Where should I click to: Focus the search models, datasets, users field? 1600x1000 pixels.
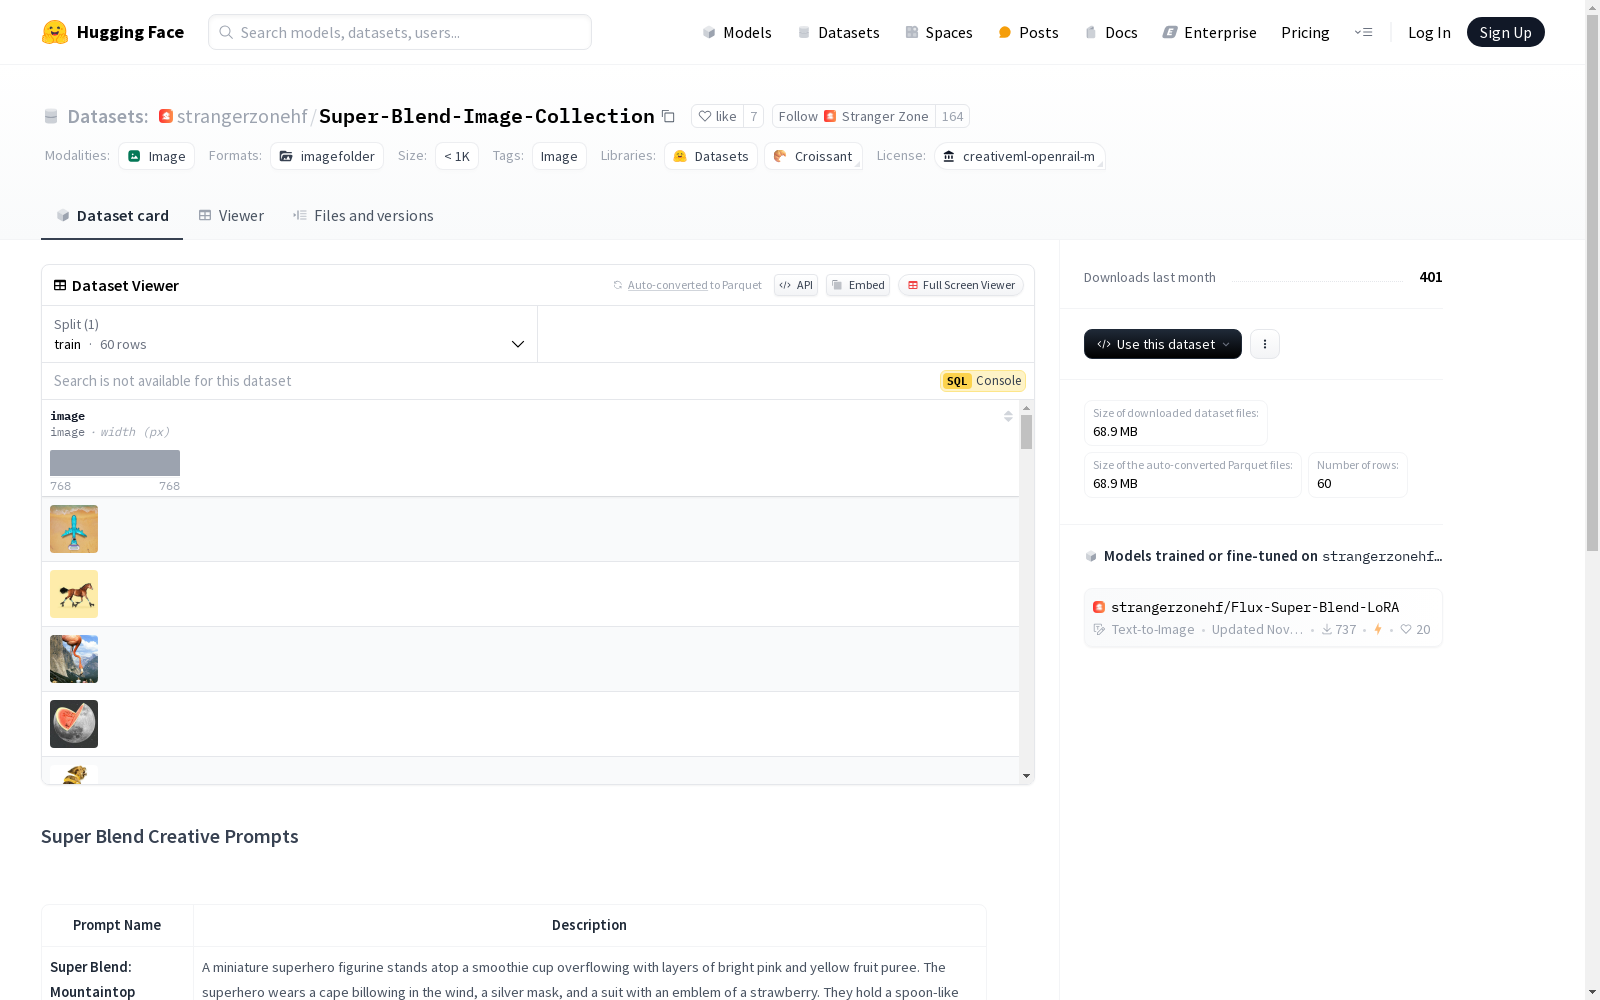[x=400, y=32]
